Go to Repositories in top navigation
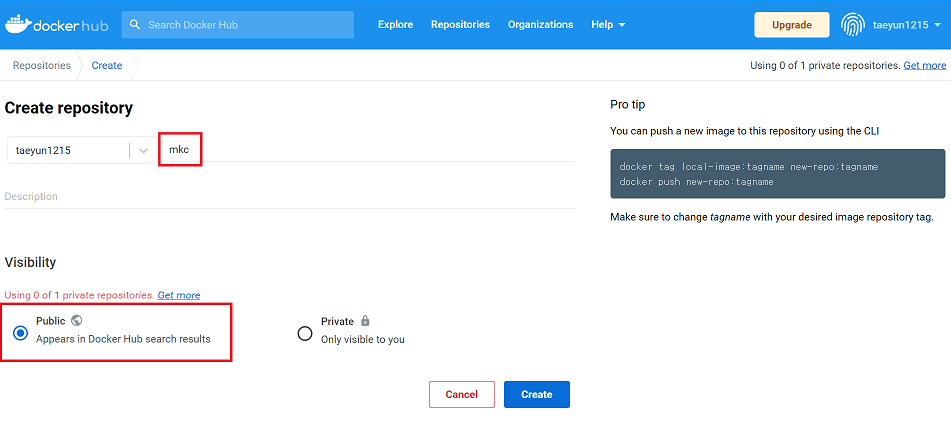951x429 pixels. click(460, 25)
